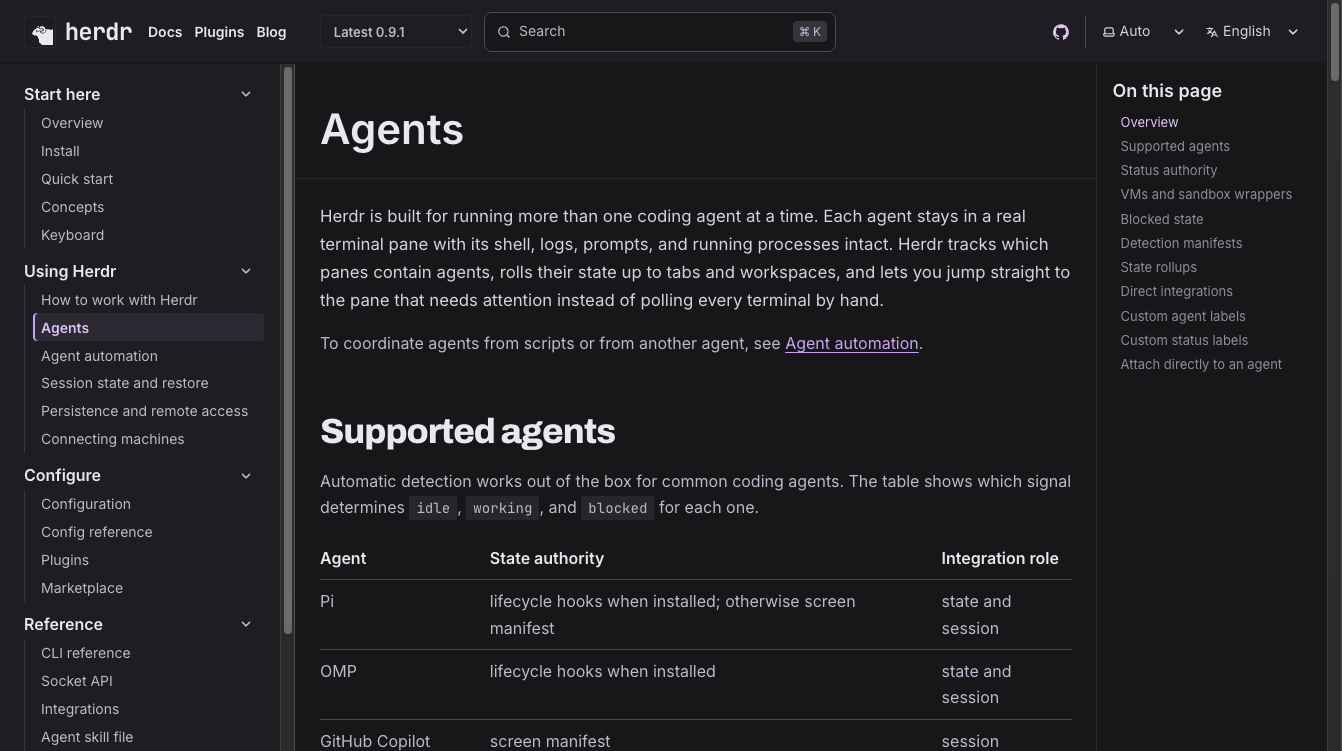Open the Blog header link

271,32
